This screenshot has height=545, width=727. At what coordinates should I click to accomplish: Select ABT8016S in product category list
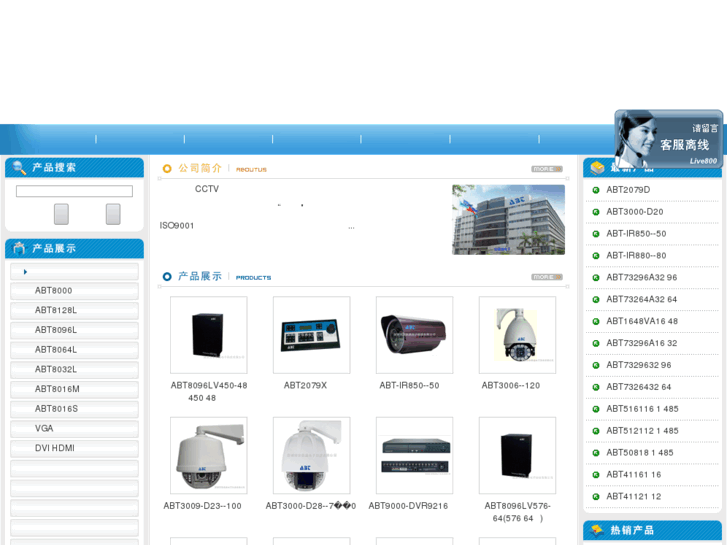coord(74,409)
